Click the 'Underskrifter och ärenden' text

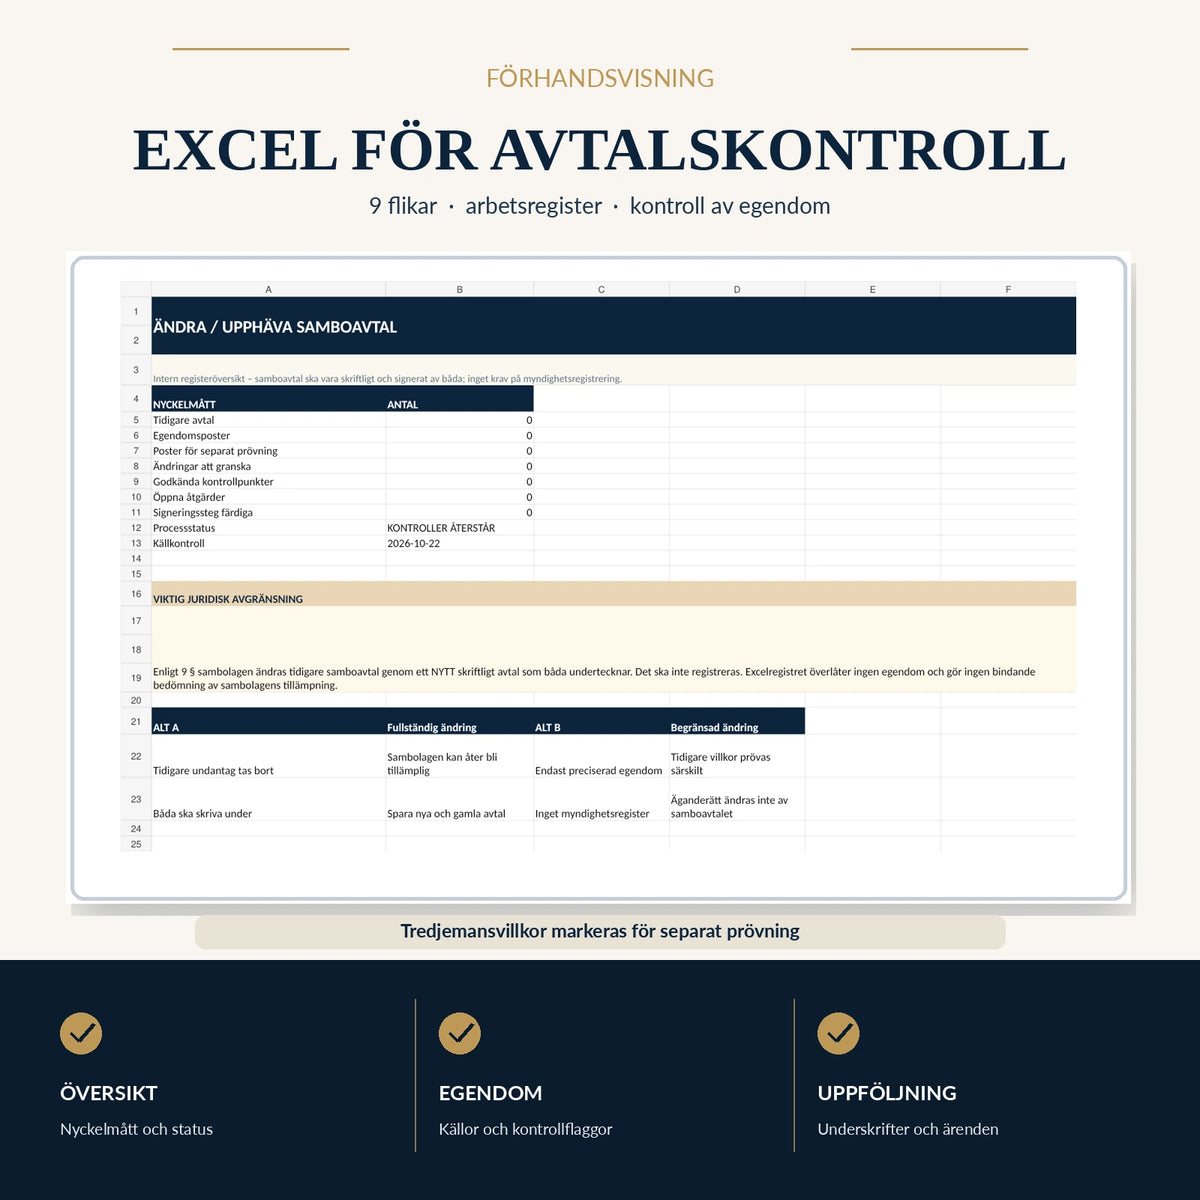[908, 1129]
